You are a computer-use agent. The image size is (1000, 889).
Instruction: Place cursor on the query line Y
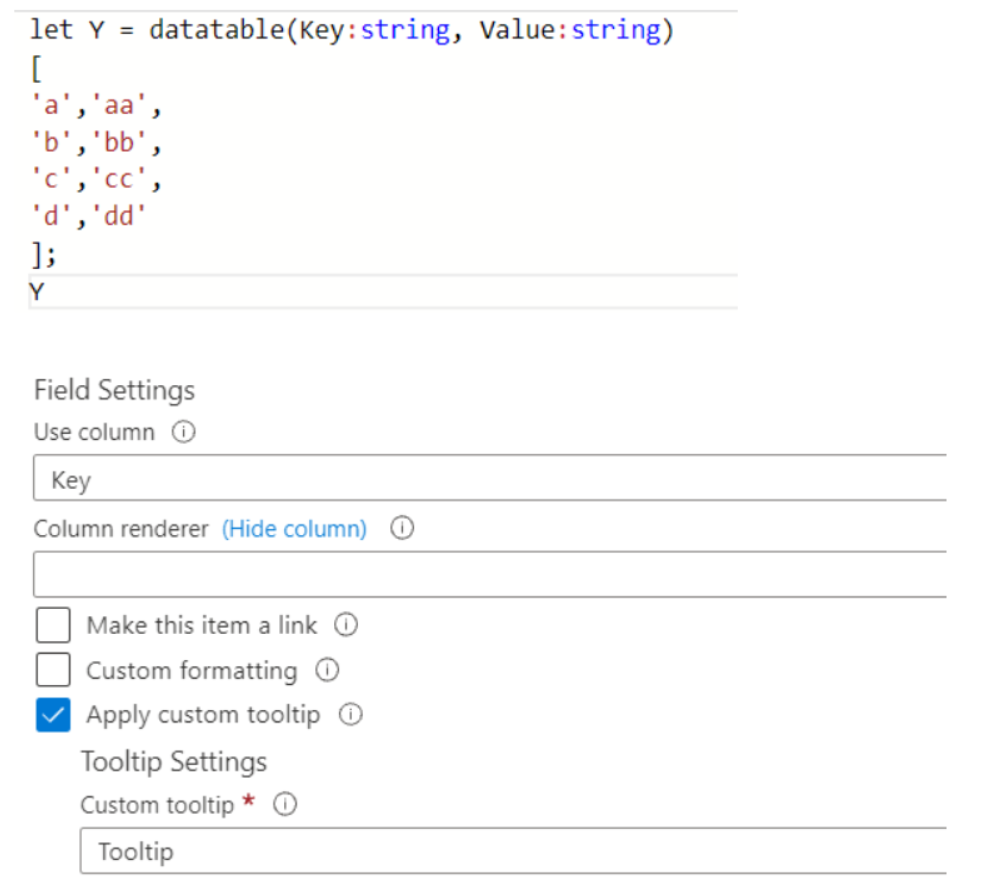click(x=37, y=291)
